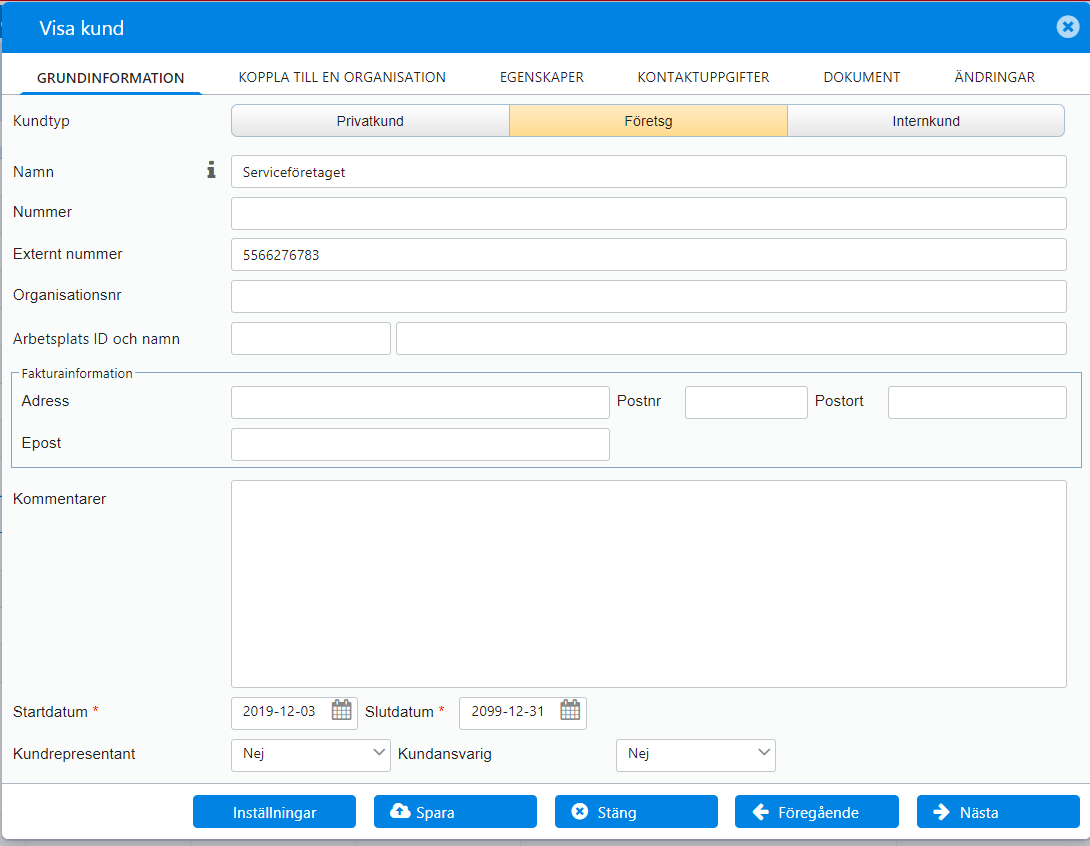Select Privatkund customer type
Image resolution: width=1090 pixels, height=846 pixels.
click(371, 121)
